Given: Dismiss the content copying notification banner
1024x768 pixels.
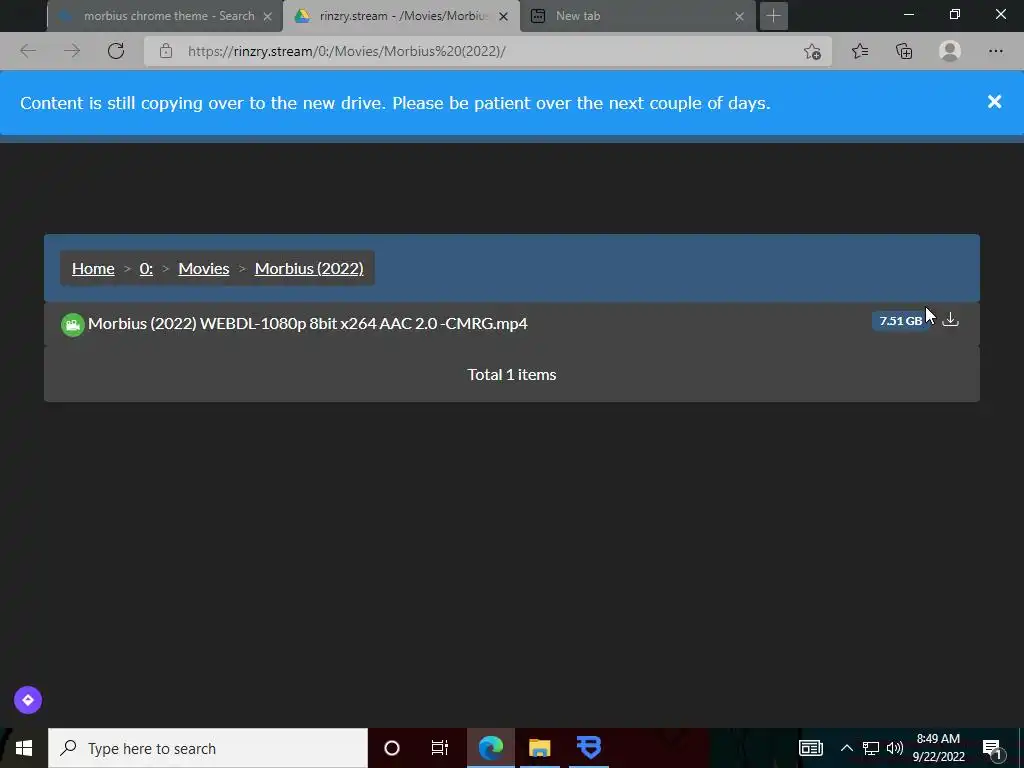Looking at the screenshot, I should (x=994, y=102).
